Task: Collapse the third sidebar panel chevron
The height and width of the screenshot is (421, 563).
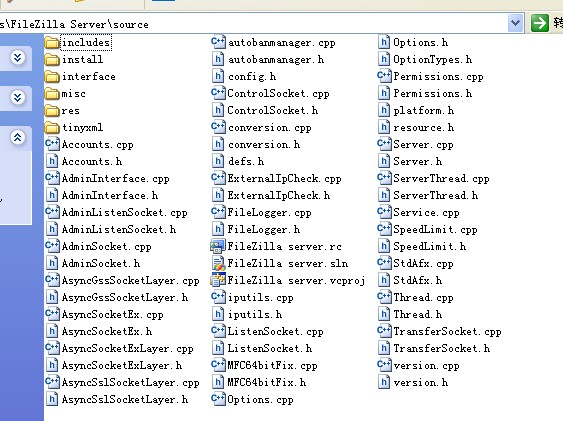Action: [17, 137]
